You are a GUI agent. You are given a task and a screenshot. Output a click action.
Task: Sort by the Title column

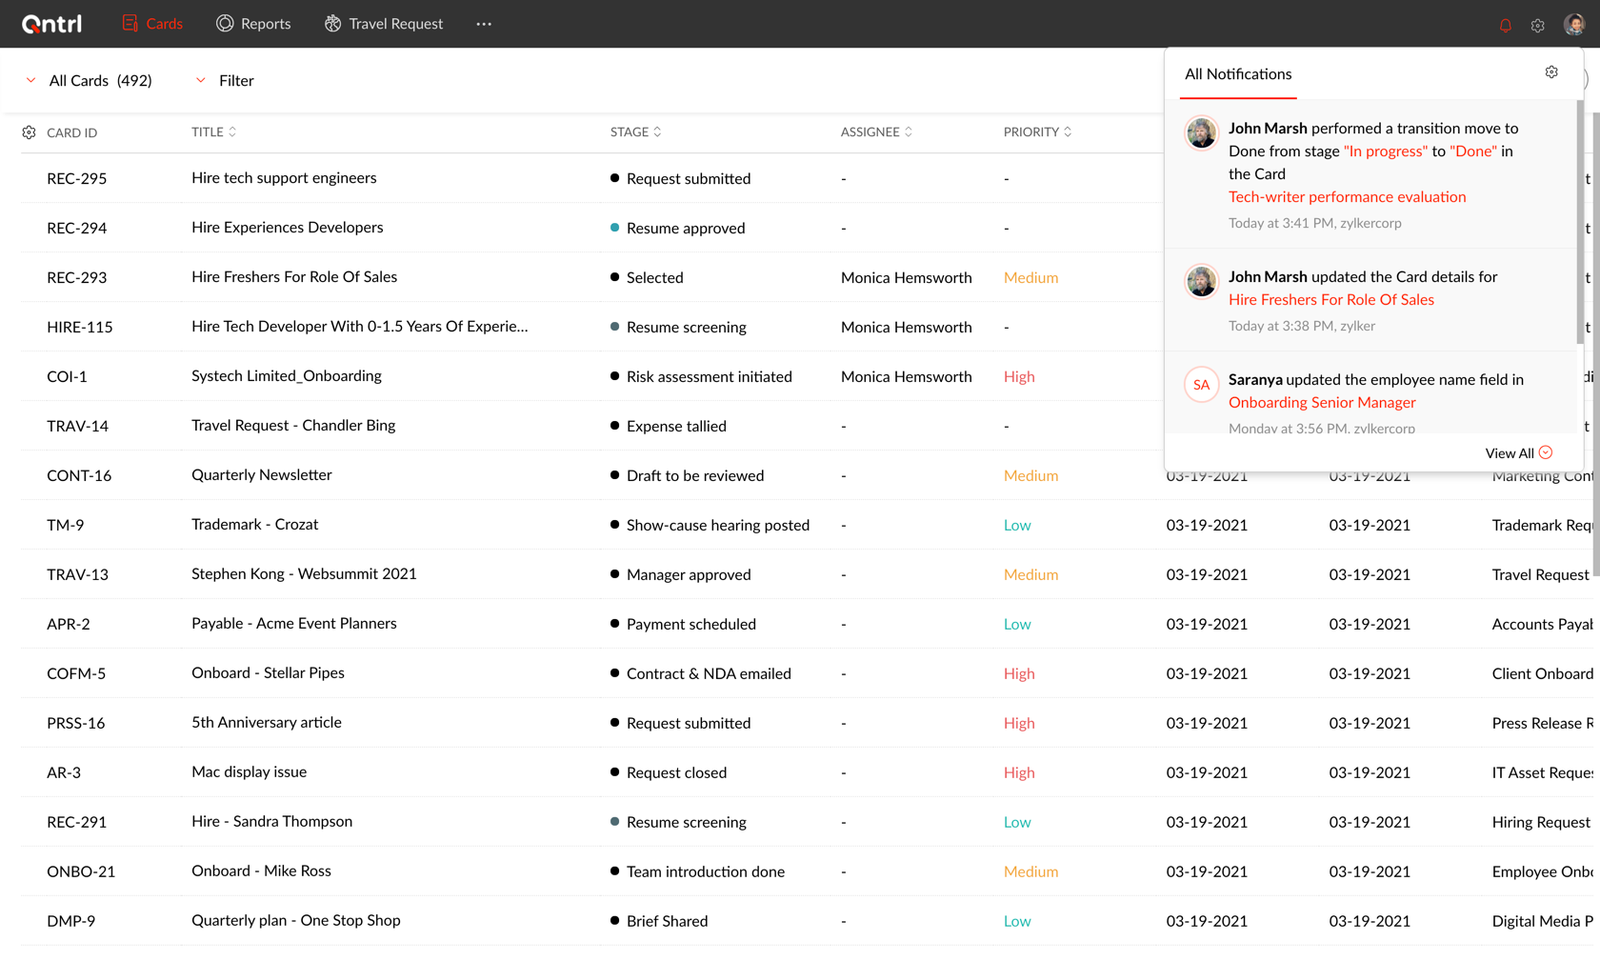click(214, 132)
